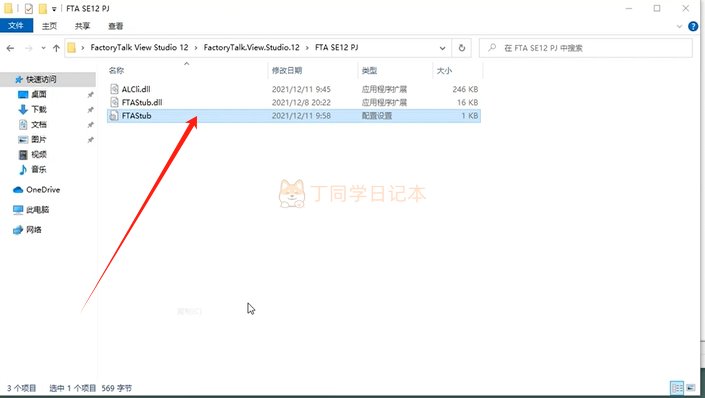Switch to large icons view in status bar
The height and width of the screenshot is (398, 705).
click(691, 388)
